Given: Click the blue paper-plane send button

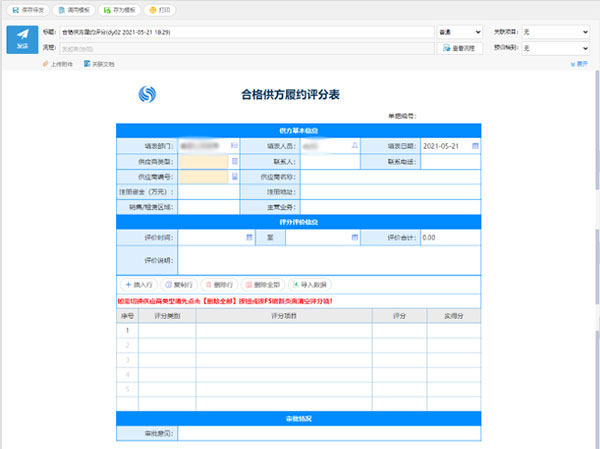Looking at the screenshot, I should [x=22, y=39].
